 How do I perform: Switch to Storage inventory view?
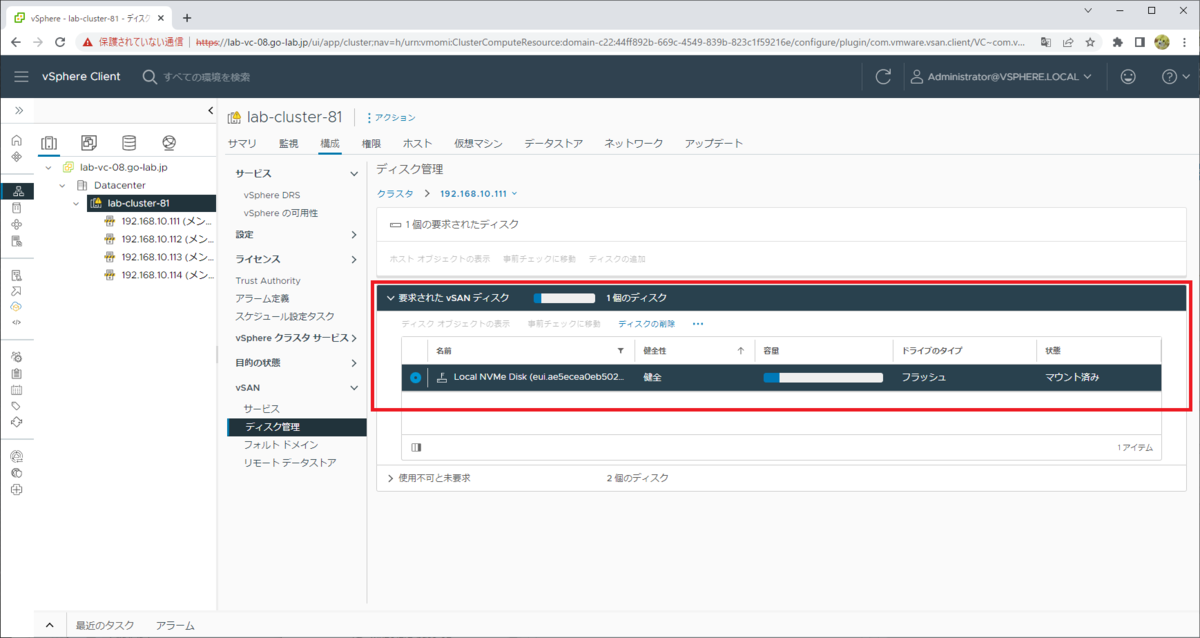129,143
